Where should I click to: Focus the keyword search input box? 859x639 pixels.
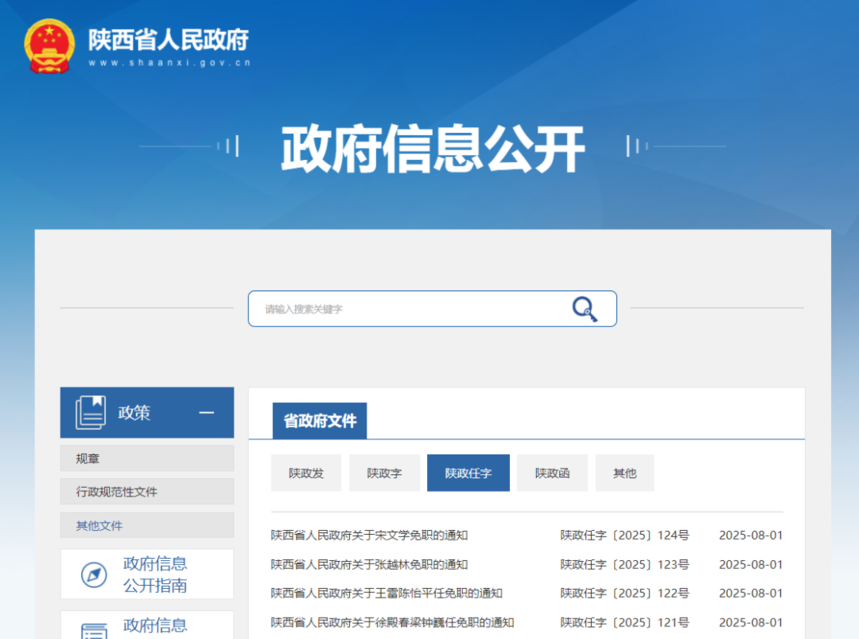click(410, 309)
